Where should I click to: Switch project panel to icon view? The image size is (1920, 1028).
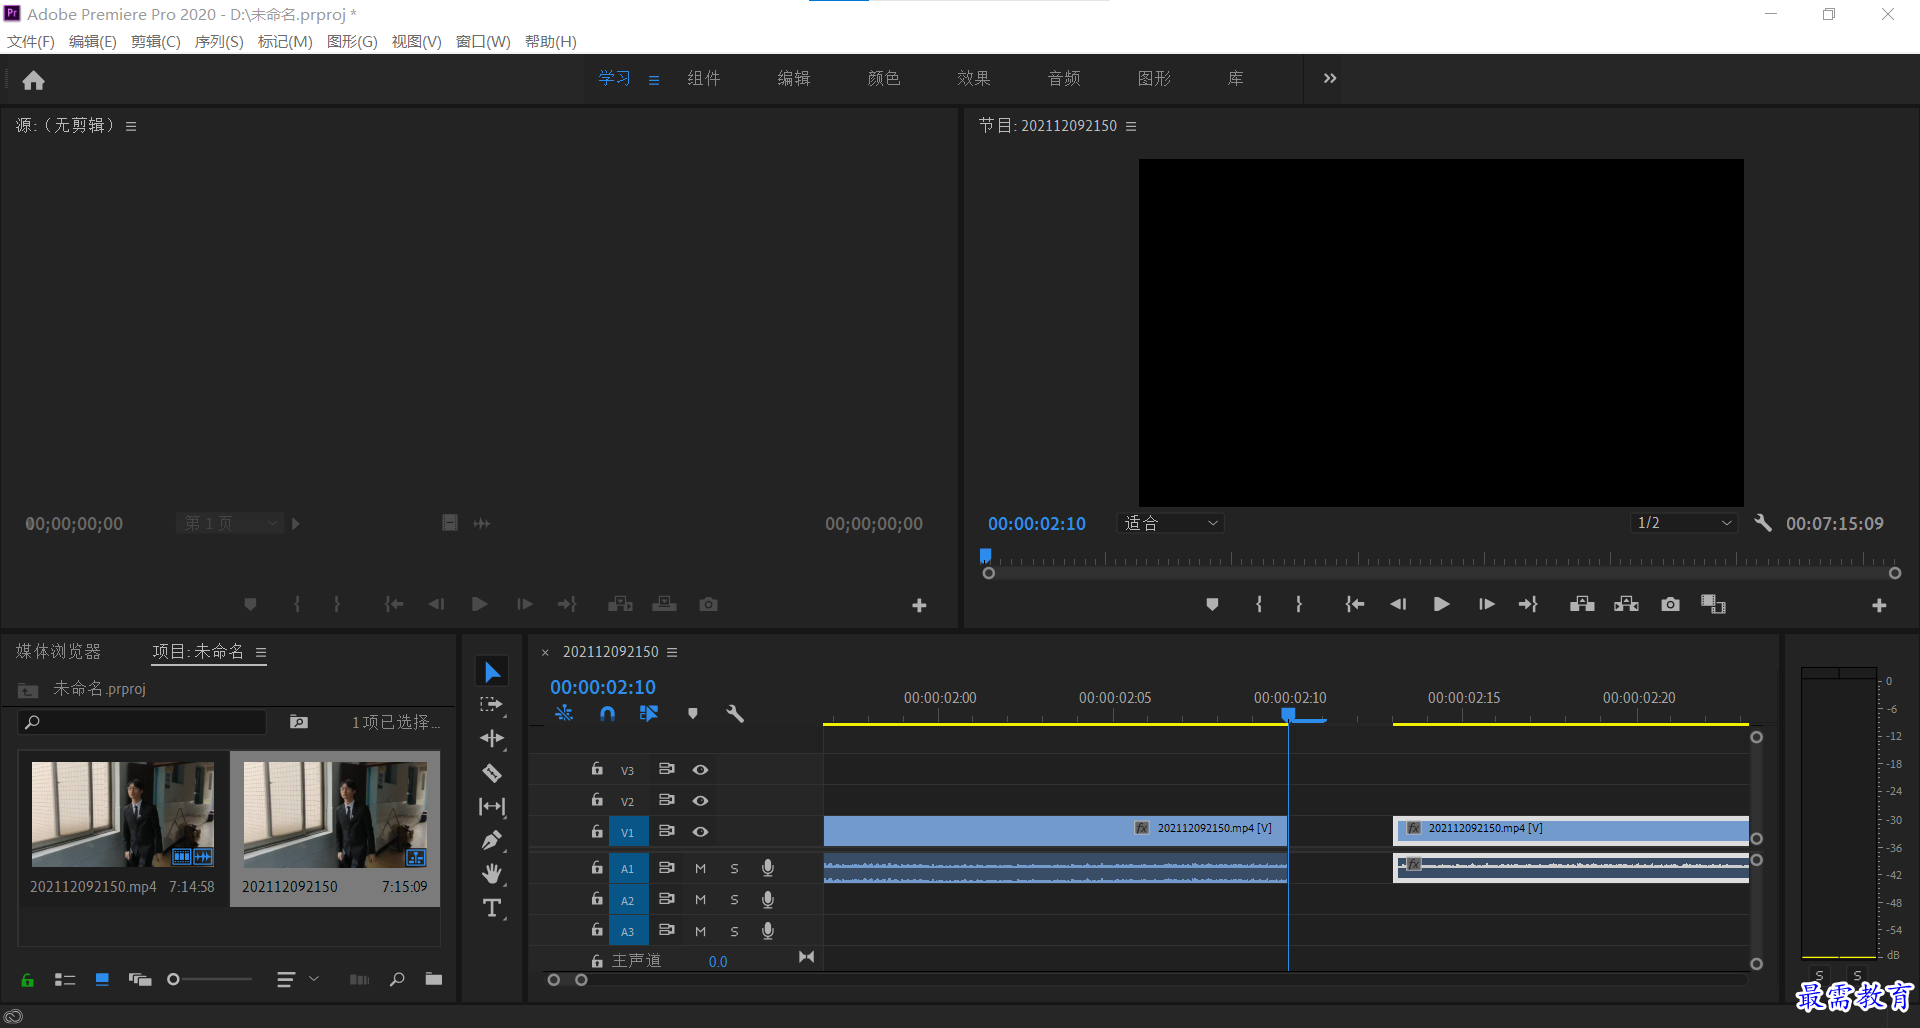pos(102,980)
